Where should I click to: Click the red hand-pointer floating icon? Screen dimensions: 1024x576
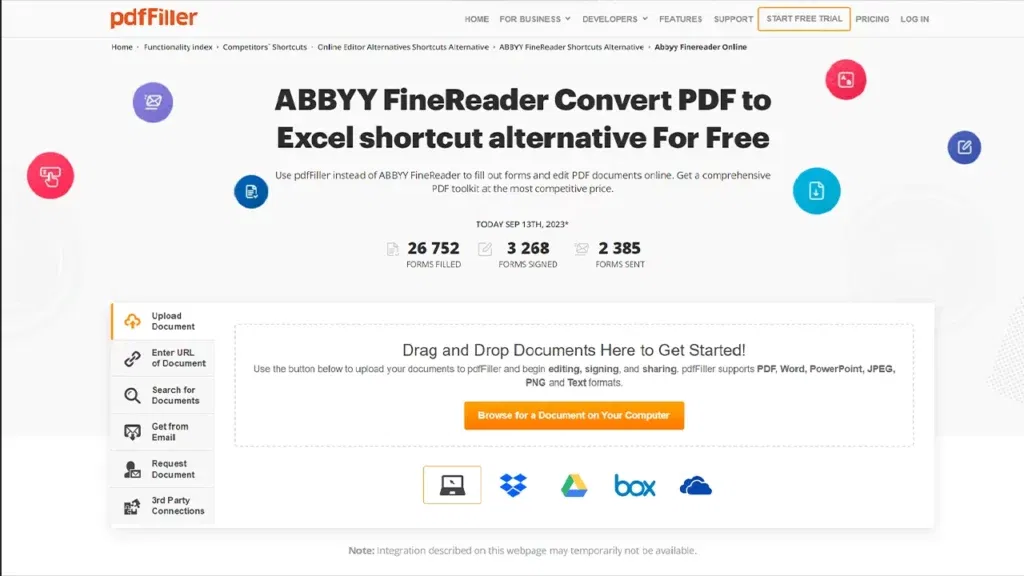pyautogui.click(x=50, y=176)
